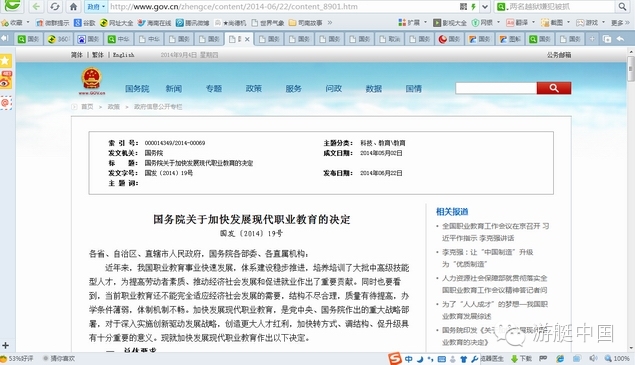
Task: Click the browser search magnifier button
Action: click(x=622, y=6)
